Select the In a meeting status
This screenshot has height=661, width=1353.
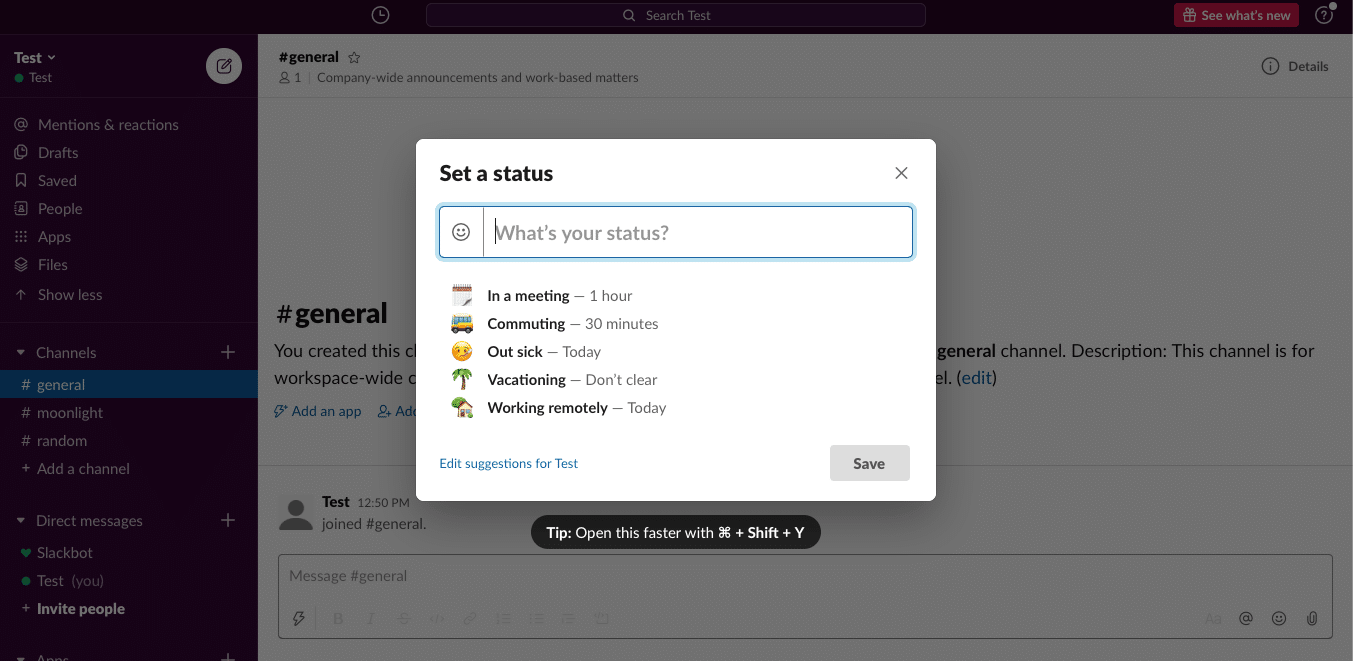(560, 296)
